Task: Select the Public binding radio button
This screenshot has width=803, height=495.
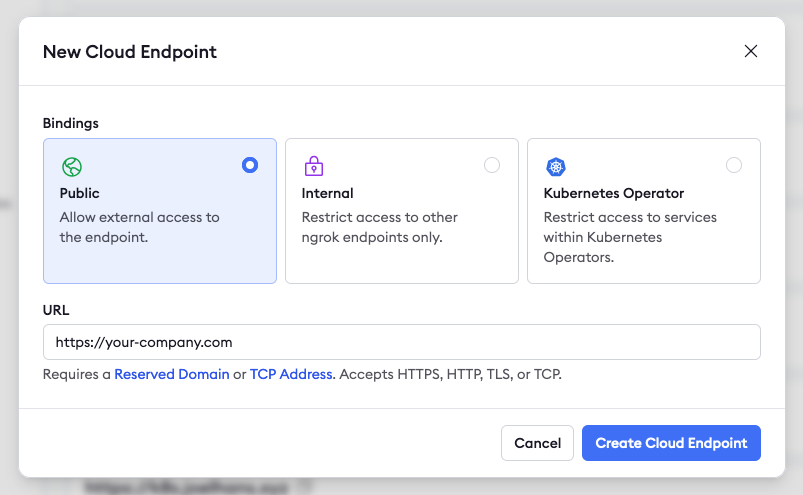Action: (250, 165)
